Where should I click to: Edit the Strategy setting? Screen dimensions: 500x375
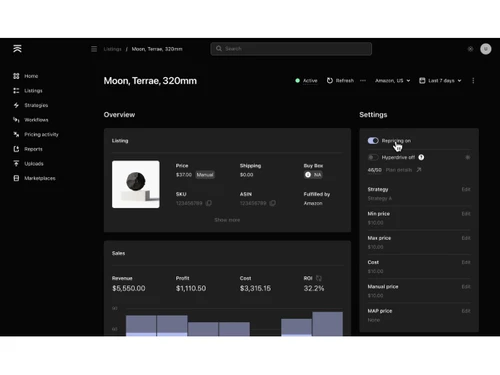click(x=466, y=189)
